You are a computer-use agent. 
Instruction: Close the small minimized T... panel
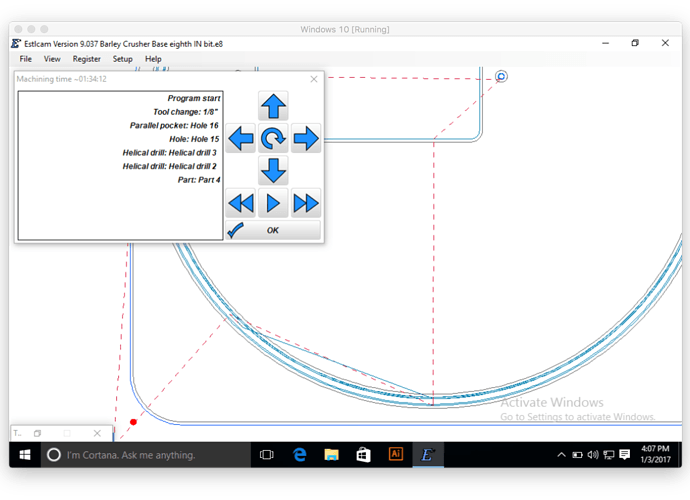(x=97, y=434)
